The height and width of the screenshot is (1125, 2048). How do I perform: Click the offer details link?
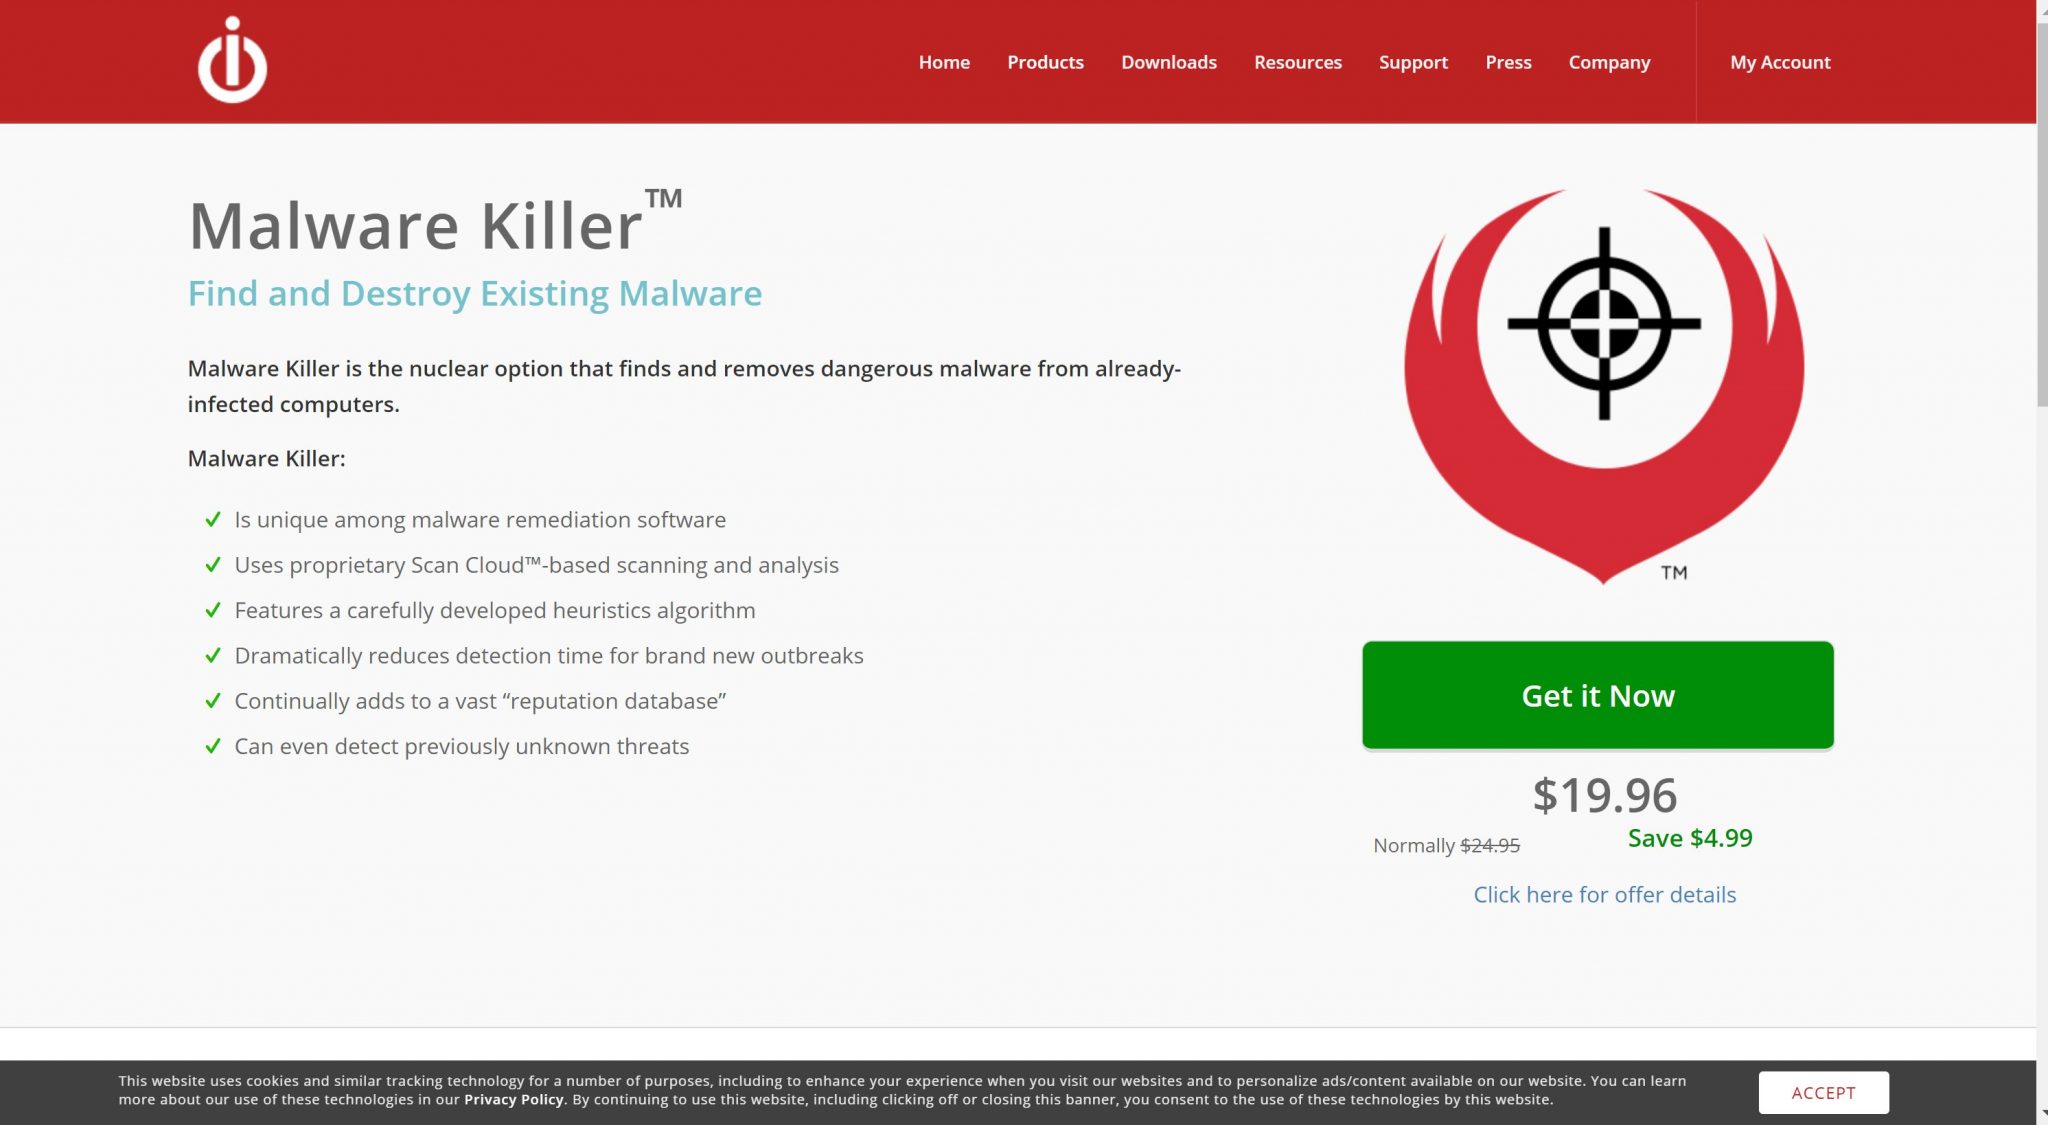(x=1604, y=894)
